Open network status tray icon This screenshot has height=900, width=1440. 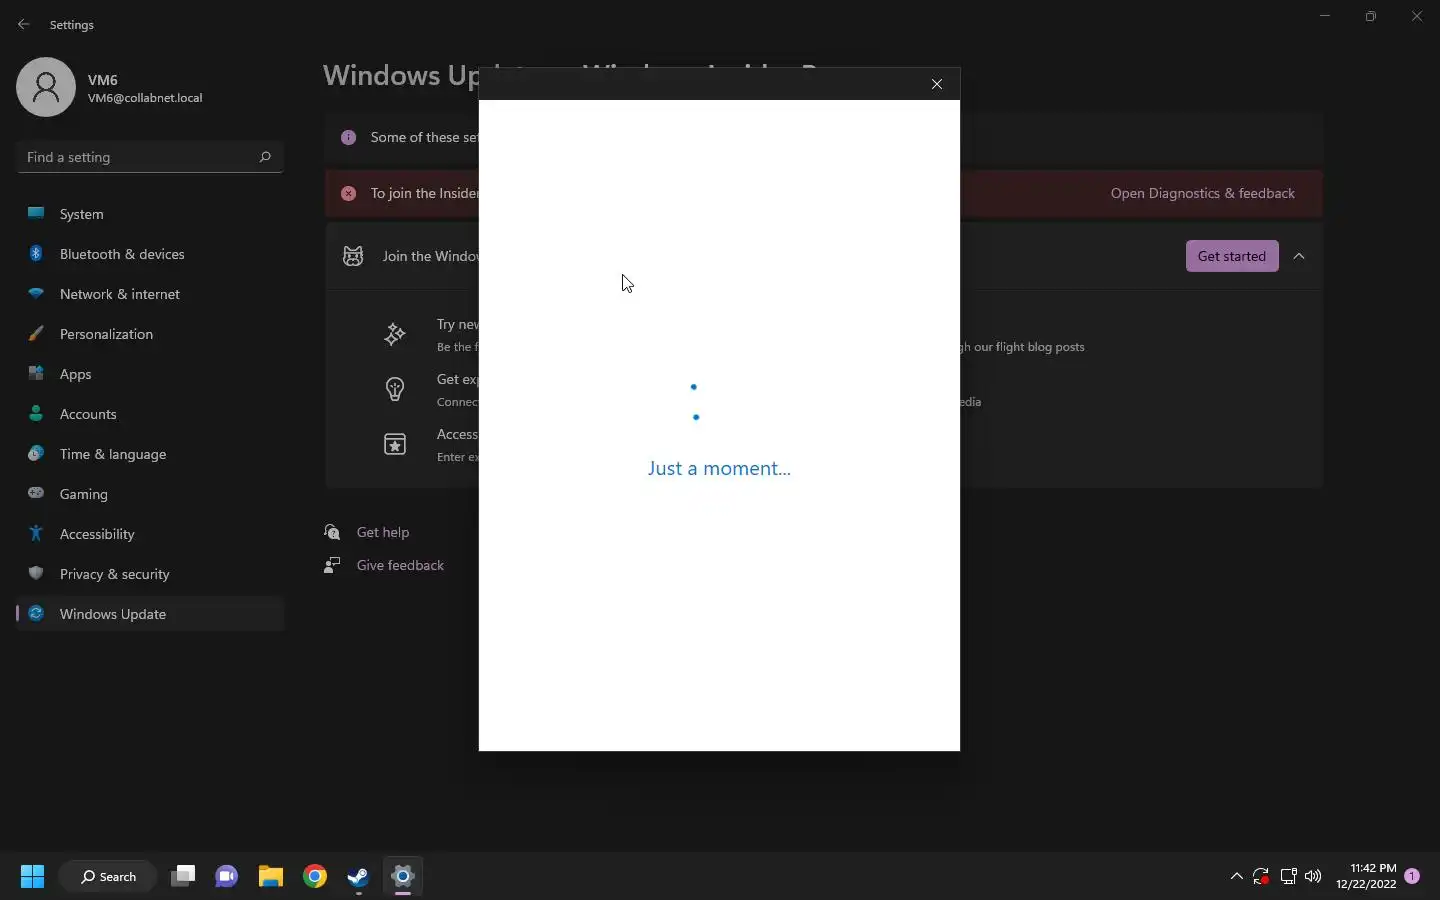(x=1288, y=877)
